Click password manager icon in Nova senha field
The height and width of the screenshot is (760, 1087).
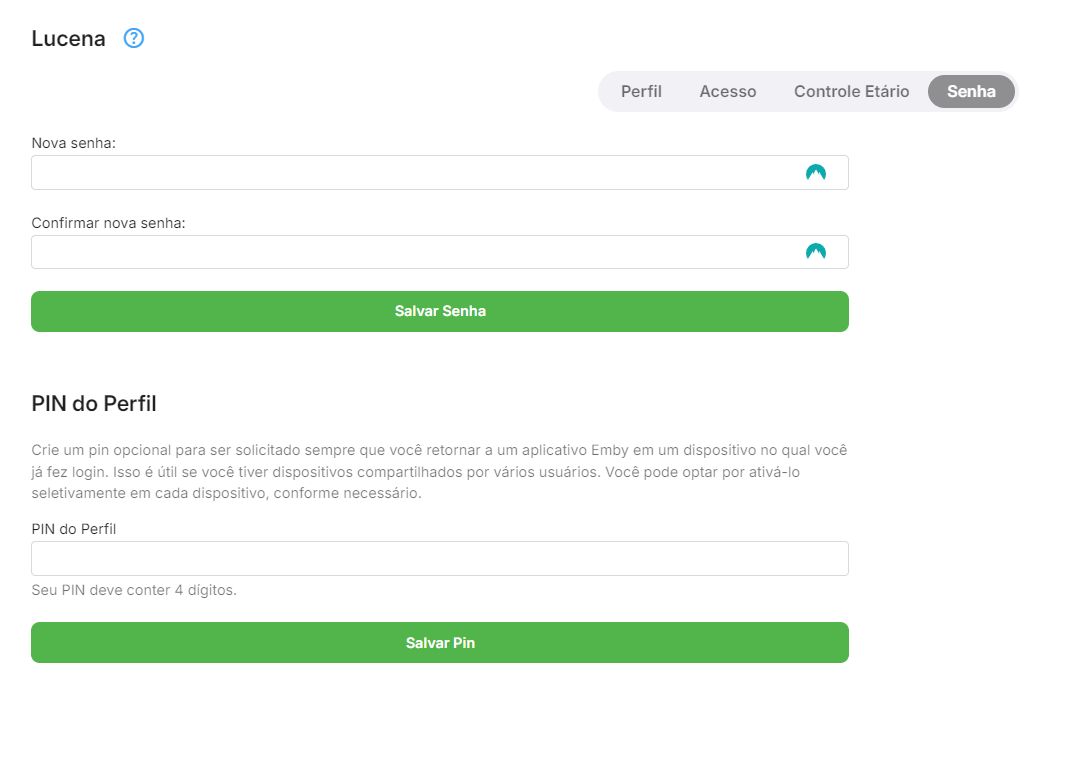point(816,173)
